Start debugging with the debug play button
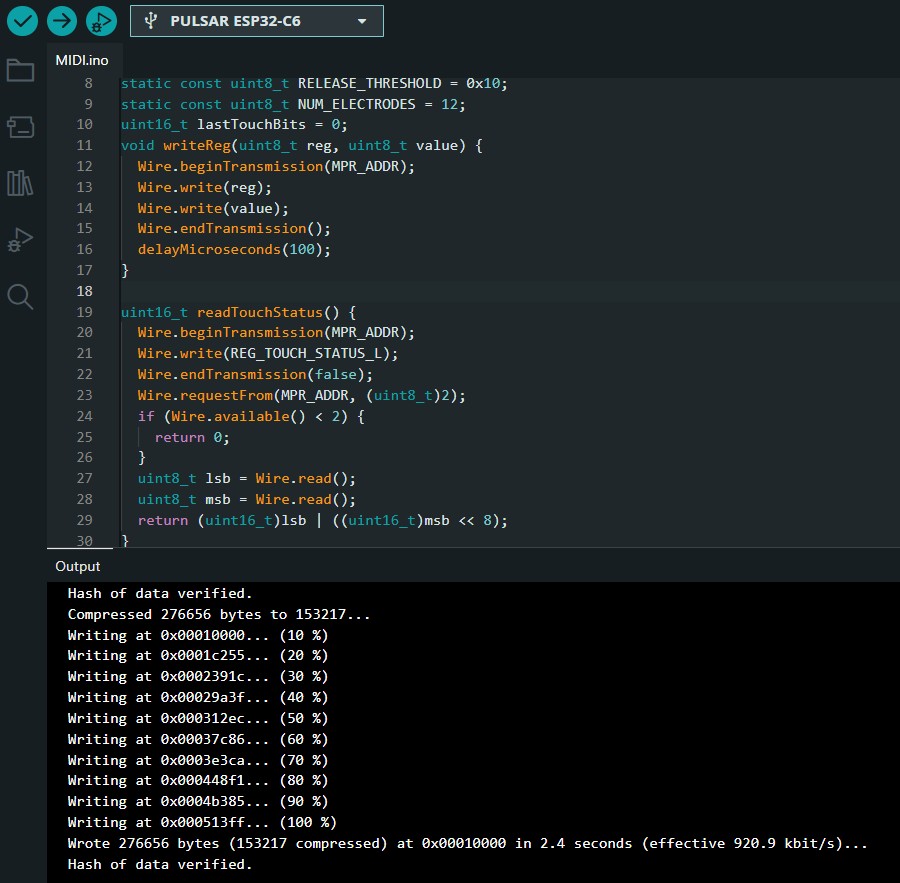The image size is (900, 883). coord(102,21)
